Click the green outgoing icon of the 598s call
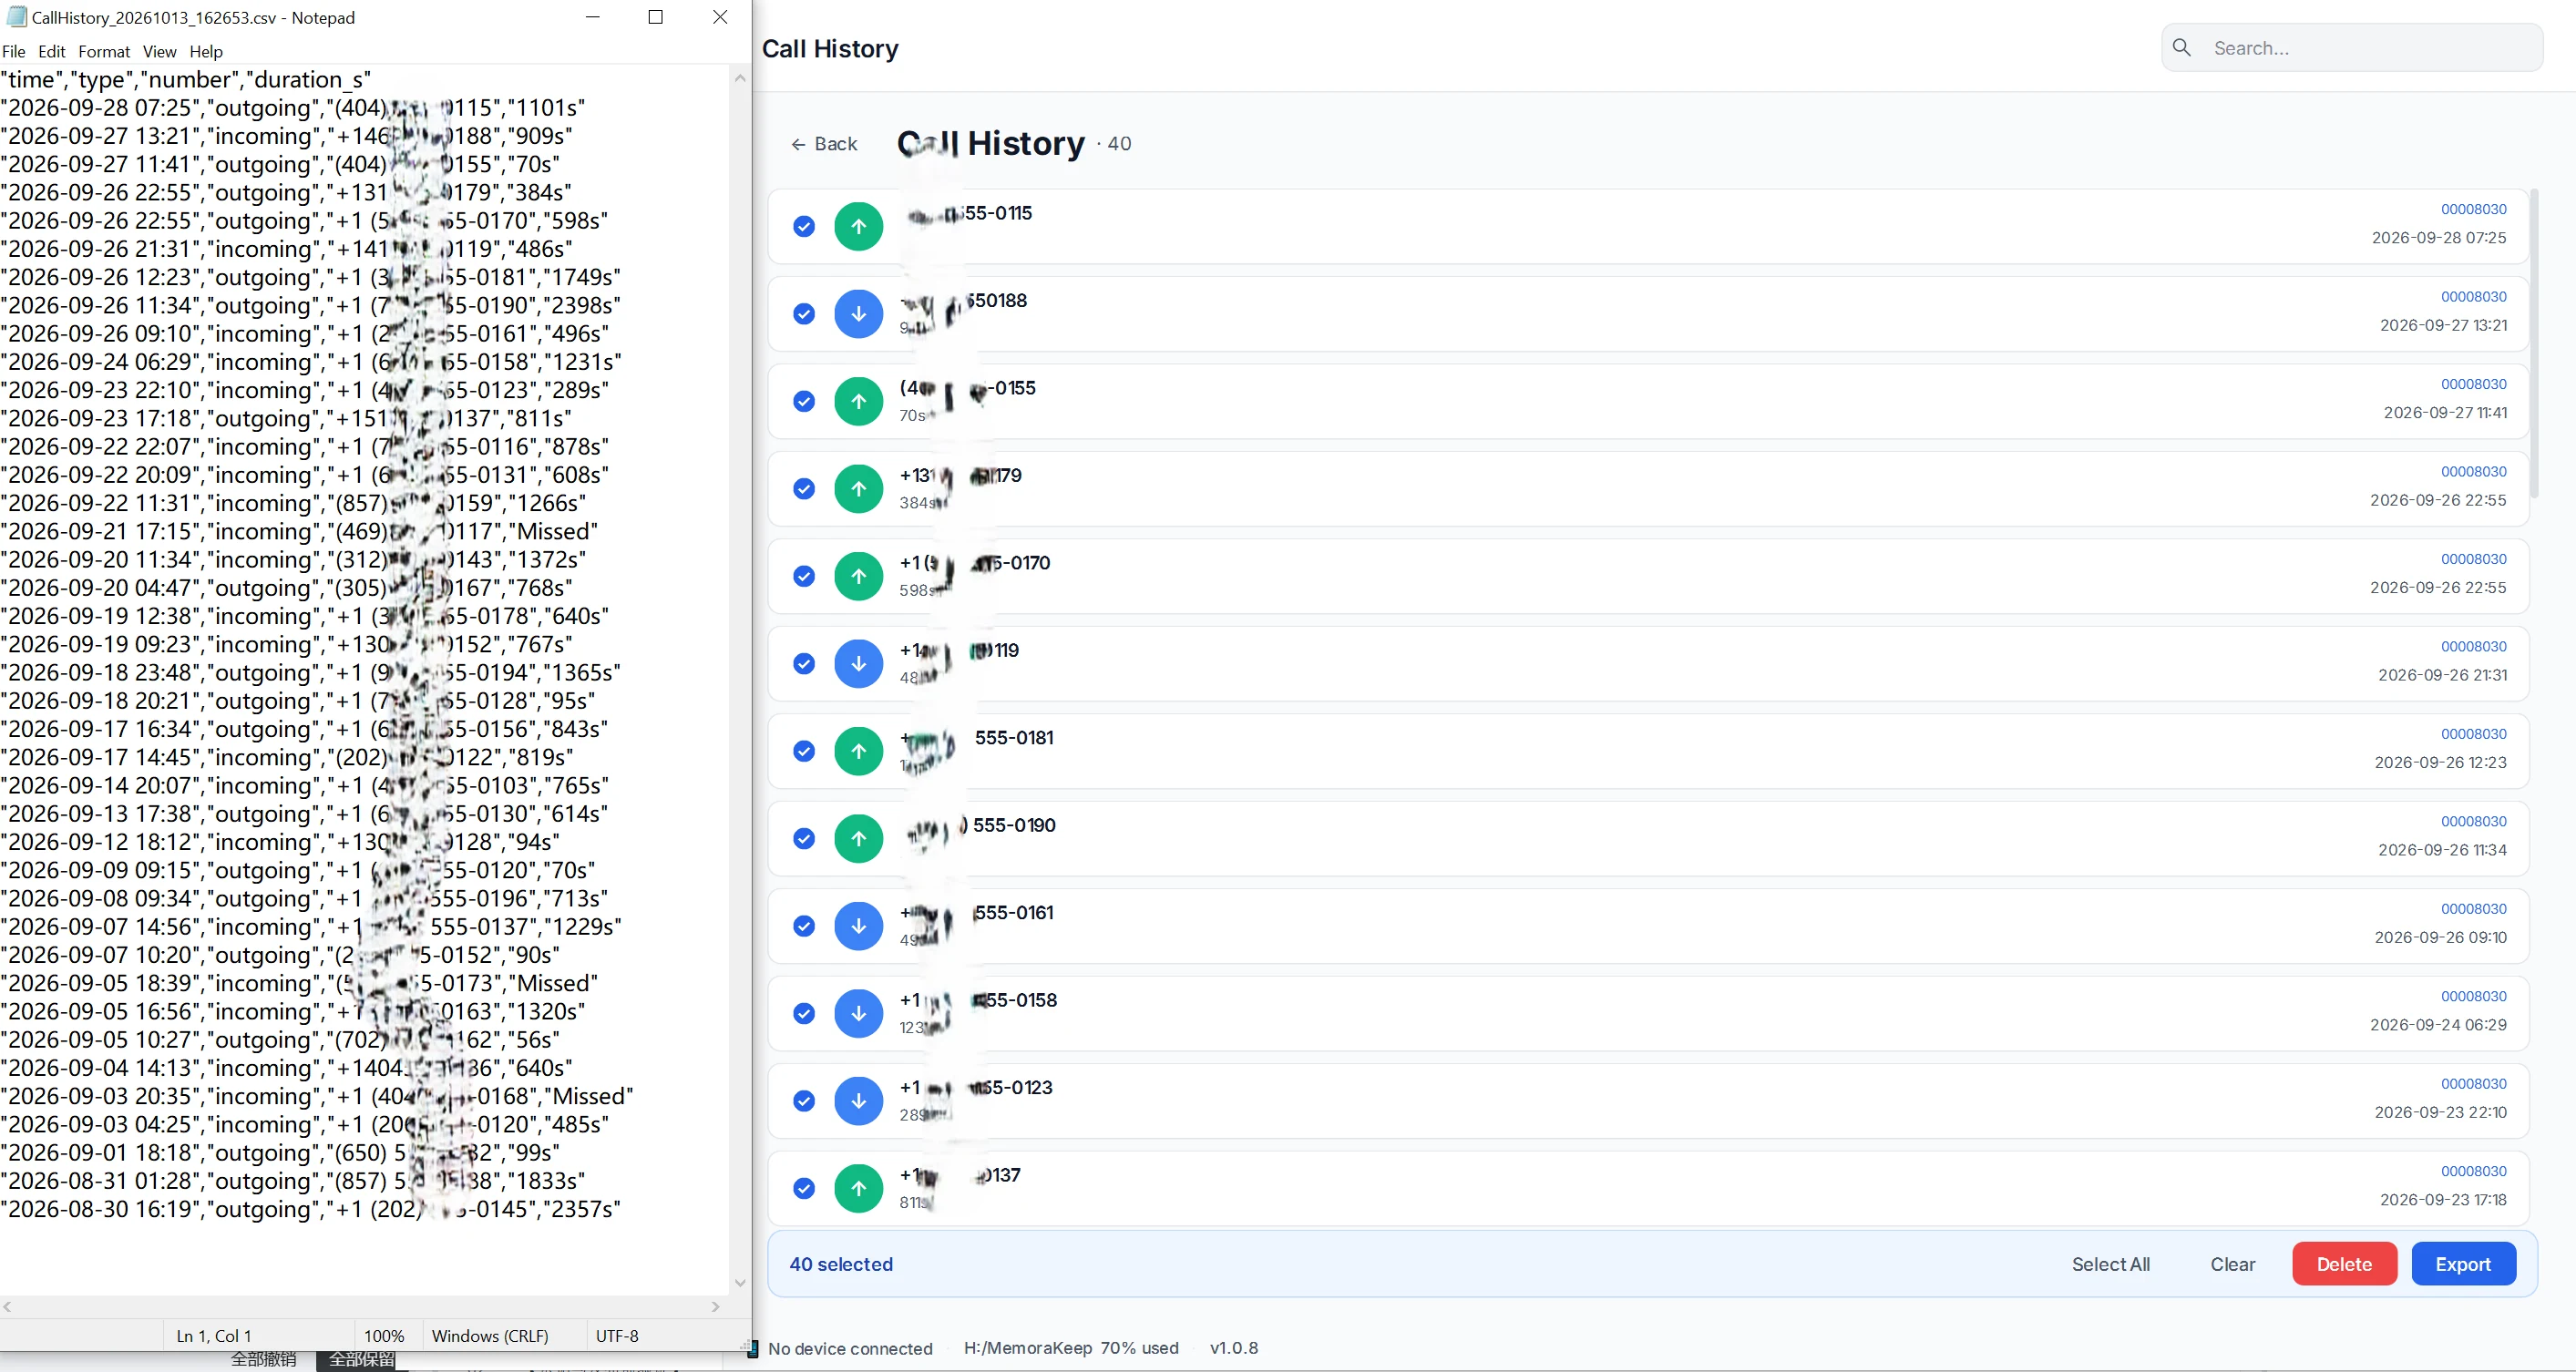 tap(858, 576)
